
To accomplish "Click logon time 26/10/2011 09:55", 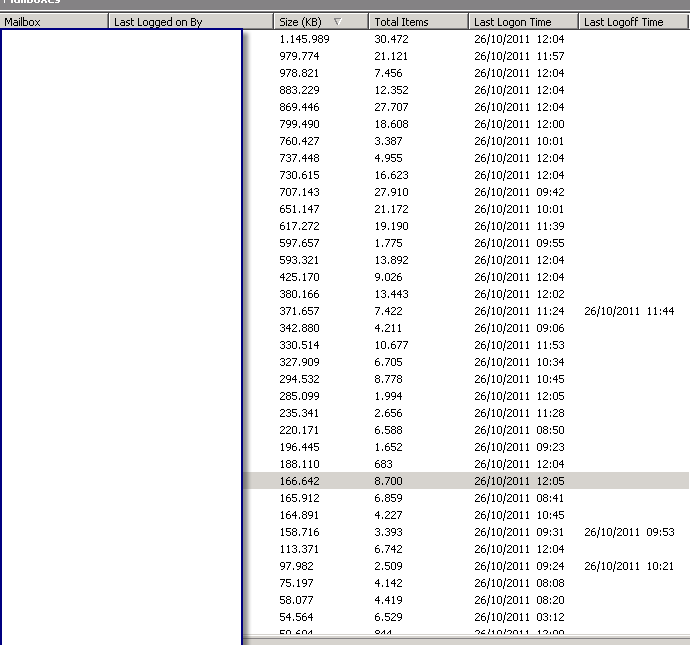I will (519, 243).
